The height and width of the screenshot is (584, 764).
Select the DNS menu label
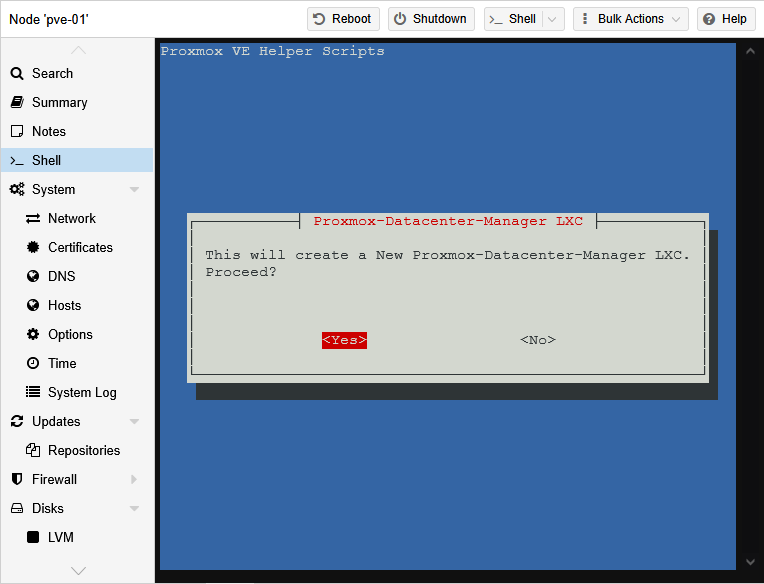pos(62,277)
